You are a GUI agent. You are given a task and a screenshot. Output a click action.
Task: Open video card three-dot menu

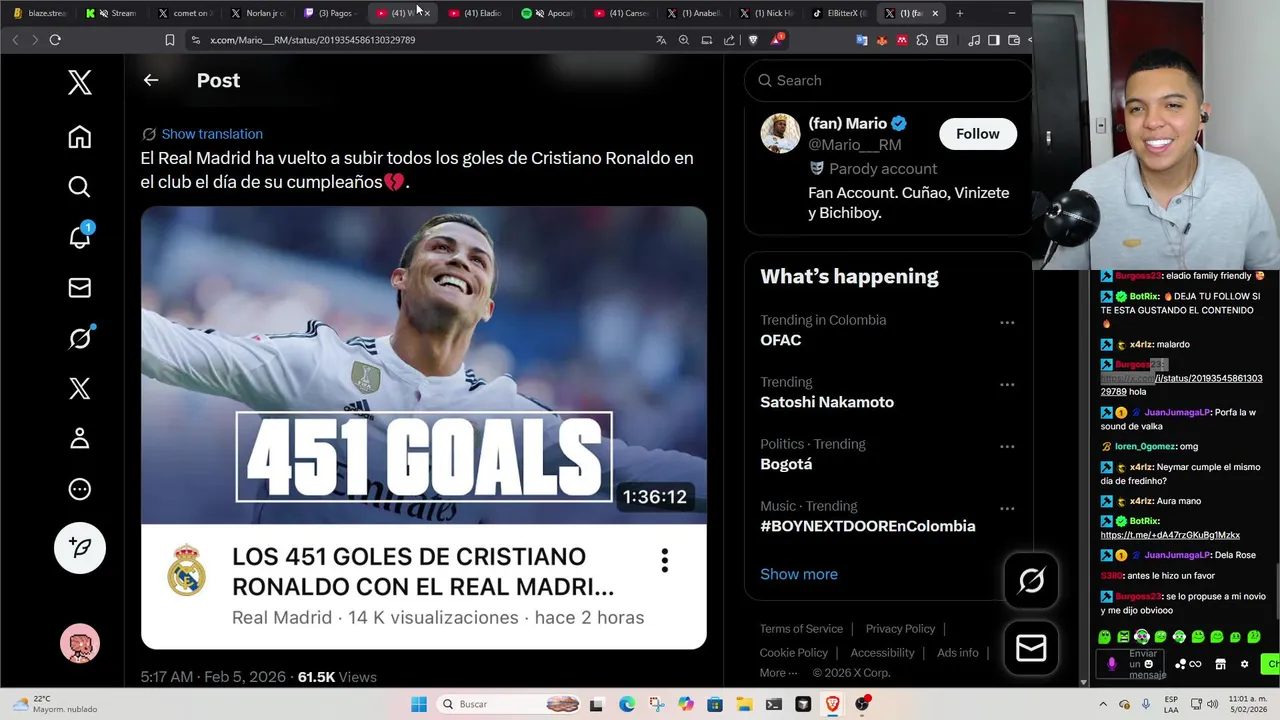pos(664,560)
